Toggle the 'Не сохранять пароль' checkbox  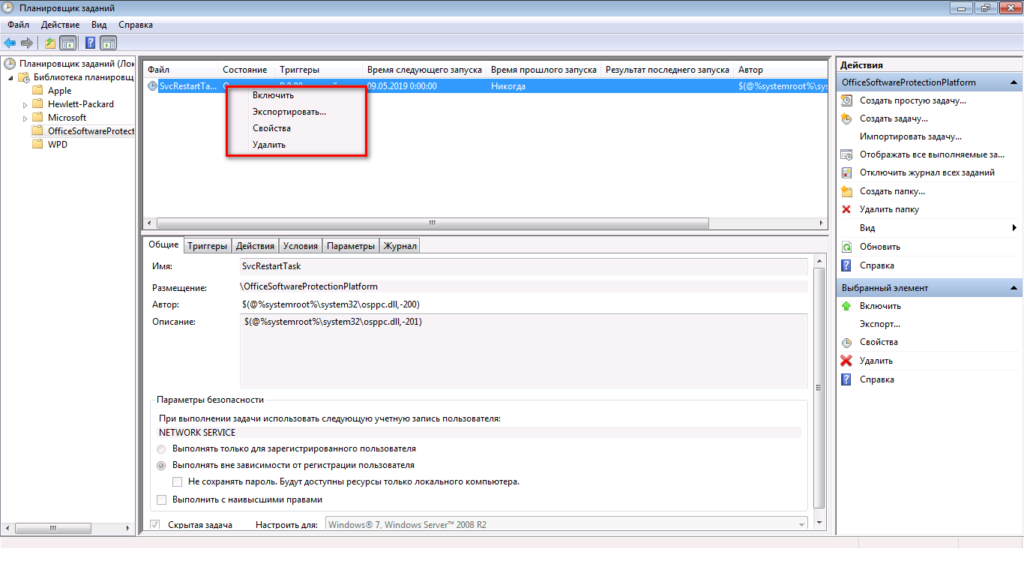(178, 482)
